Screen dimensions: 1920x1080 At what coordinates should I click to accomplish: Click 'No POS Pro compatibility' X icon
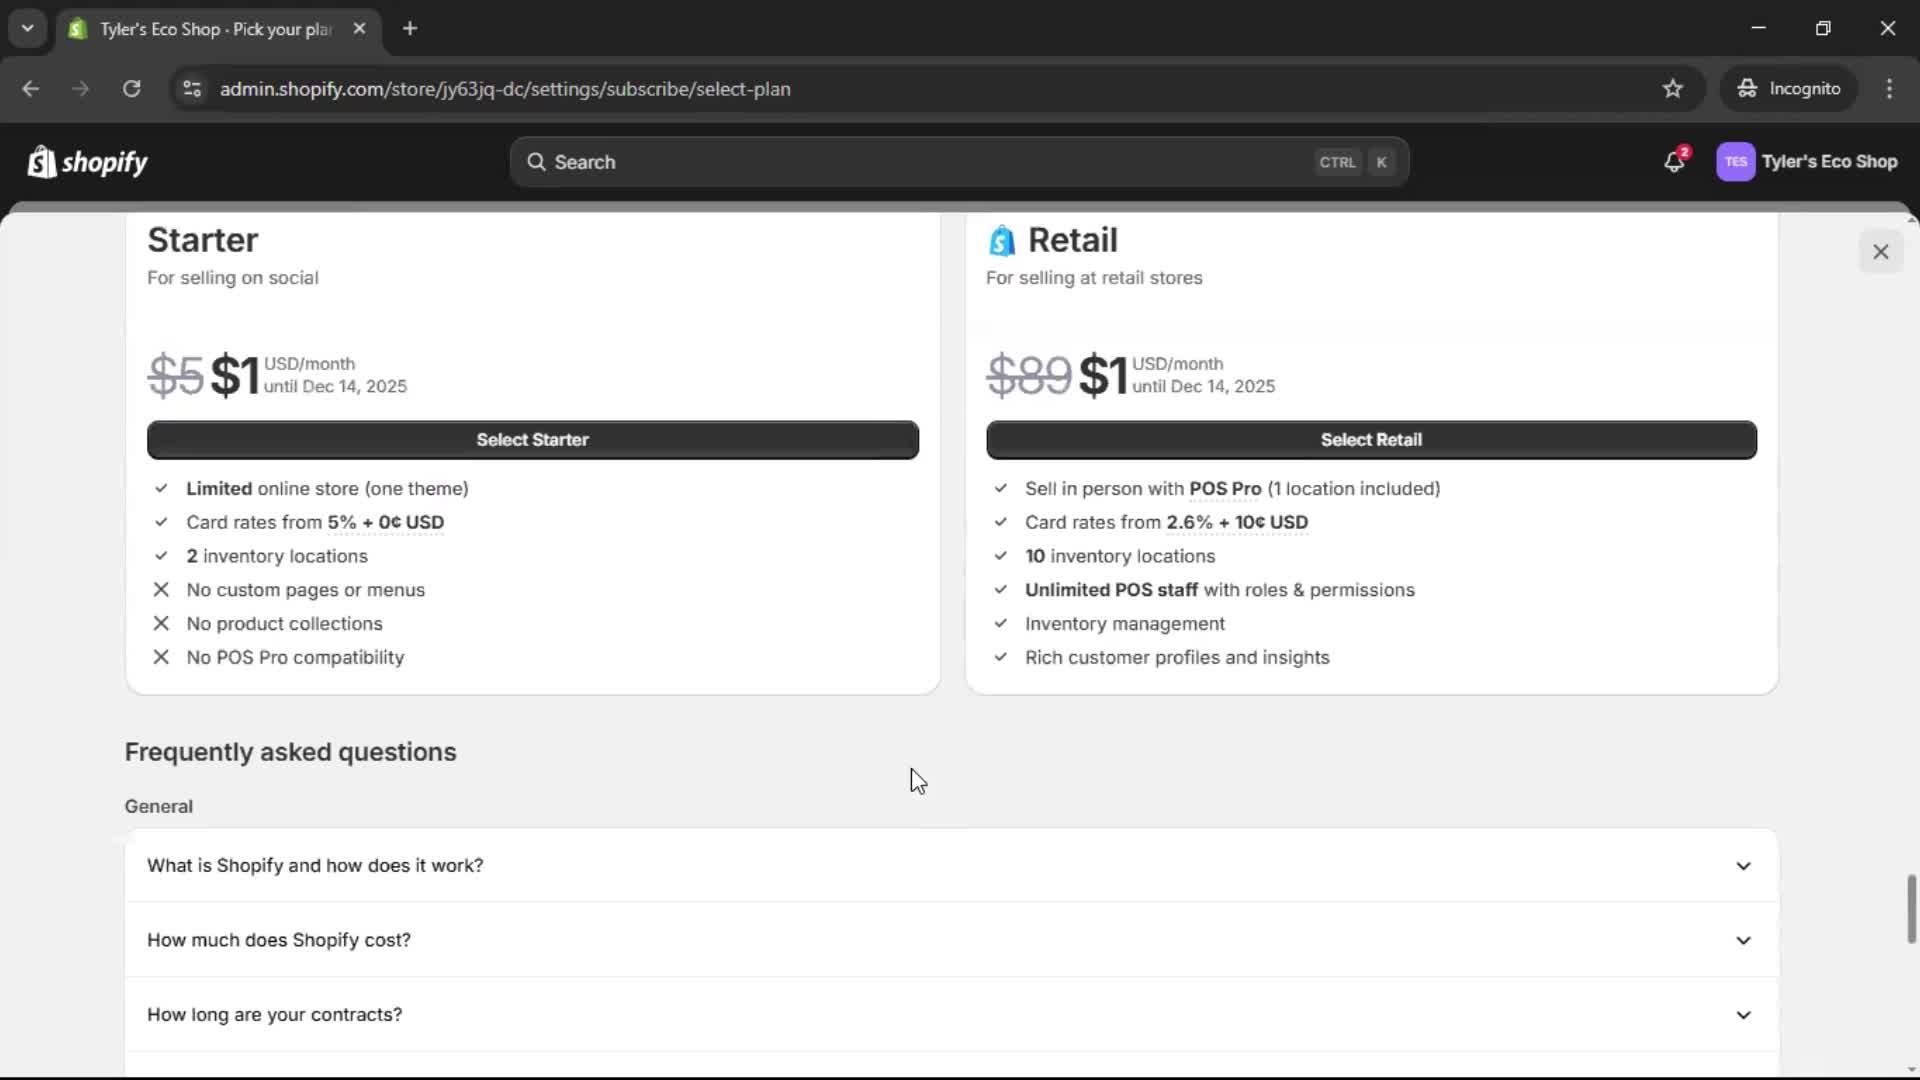(161, 658)
